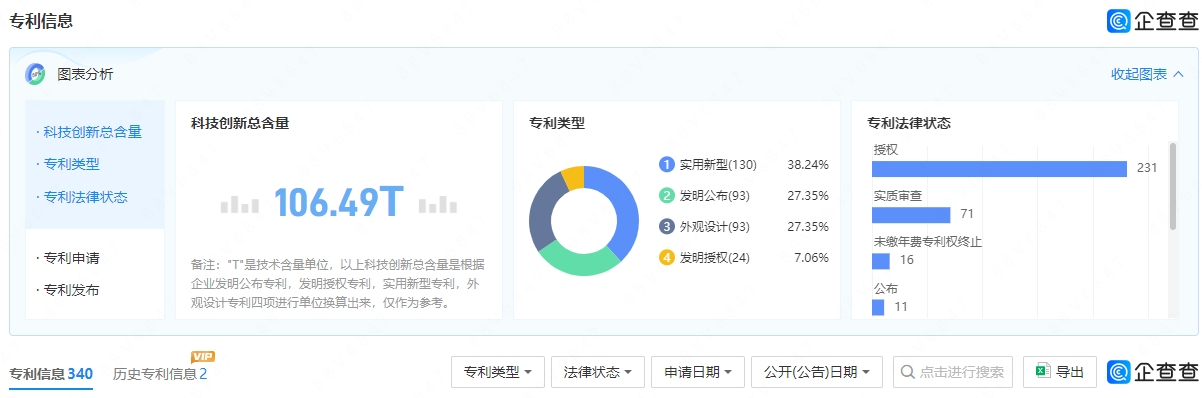Click the Excel icon on the 导出 button
Screen dimensions: 1202x398
coord(1042,371)
